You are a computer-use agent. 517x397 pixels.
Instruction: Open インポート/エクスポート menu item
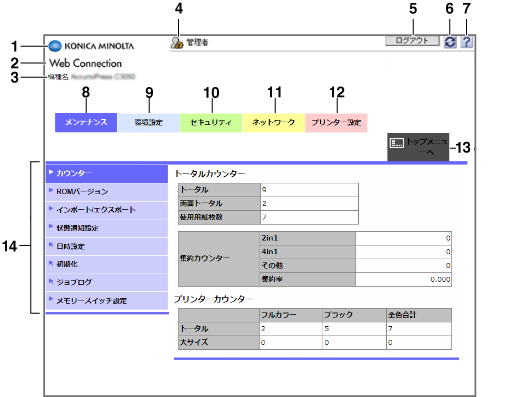pos(107,210)
